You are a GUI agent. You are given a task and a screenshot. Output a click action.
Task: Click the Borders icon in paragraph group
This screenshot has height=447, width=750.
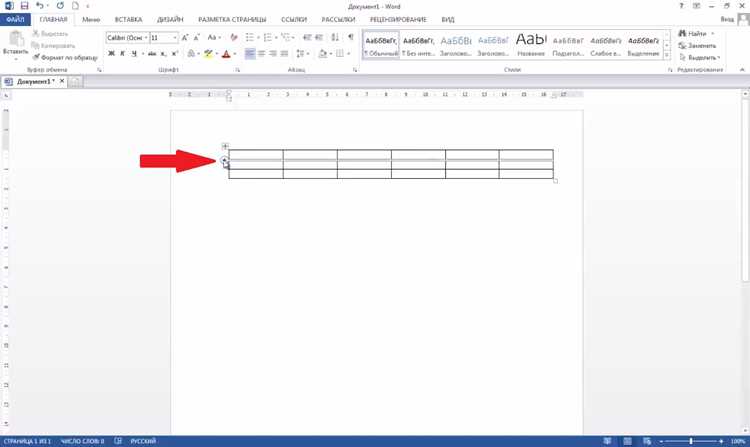pyautogui.click(x=340, y=54)
